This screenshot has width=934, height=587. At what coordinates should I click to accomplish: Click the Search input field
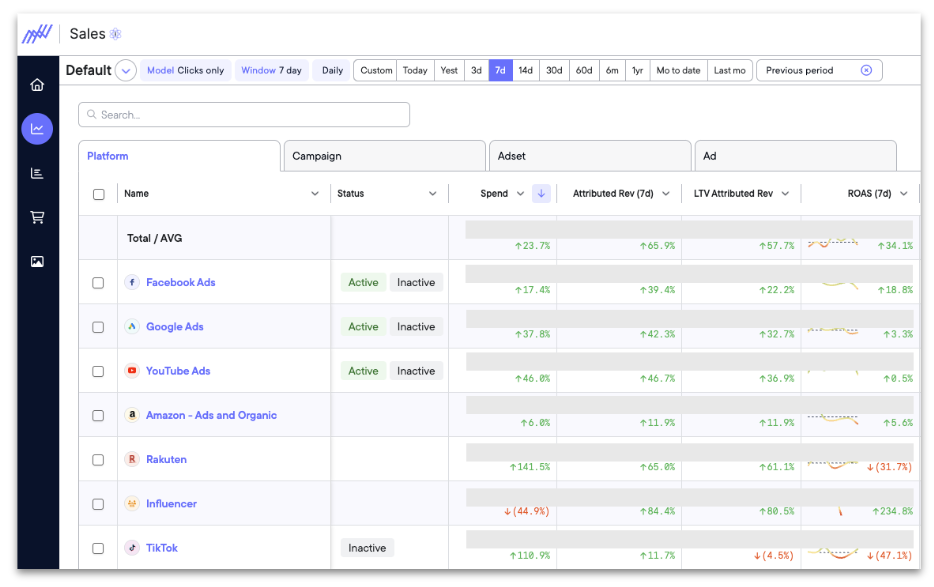(244, 115)
